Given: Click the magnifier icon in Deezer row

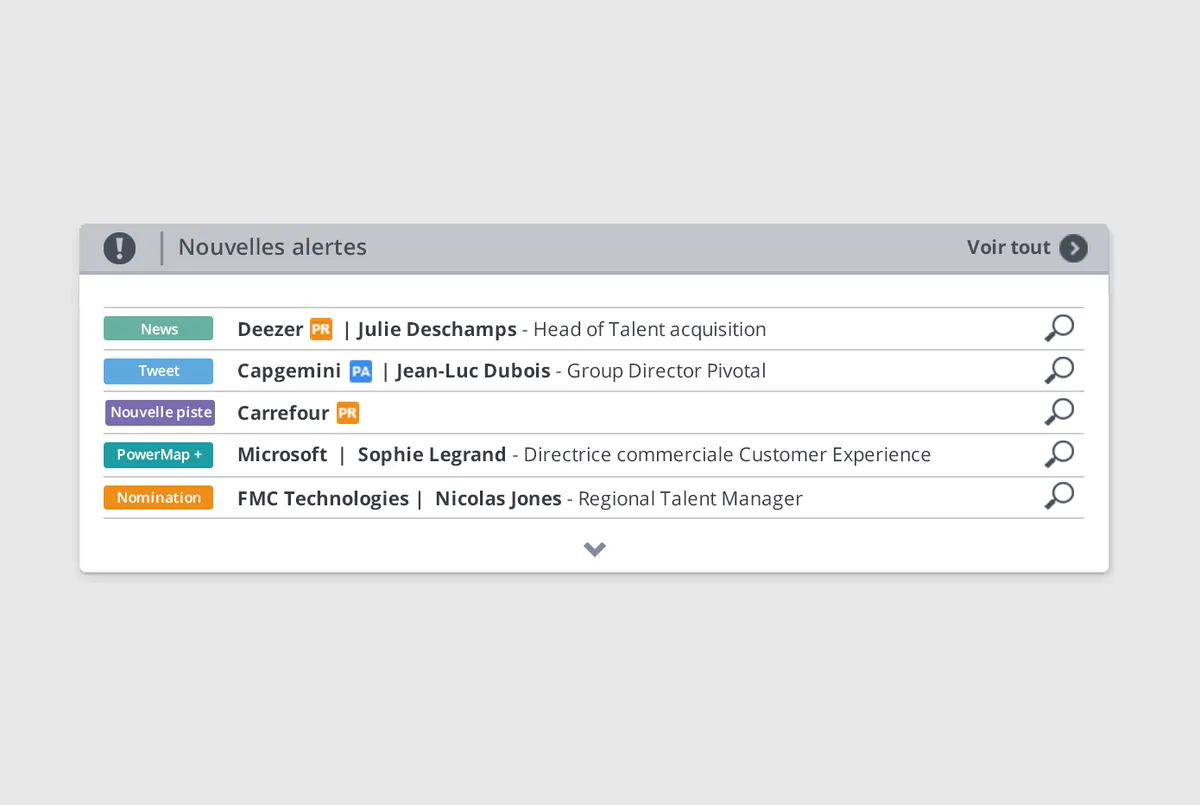Looking at the screenshot, I should tap(1058, 328).
